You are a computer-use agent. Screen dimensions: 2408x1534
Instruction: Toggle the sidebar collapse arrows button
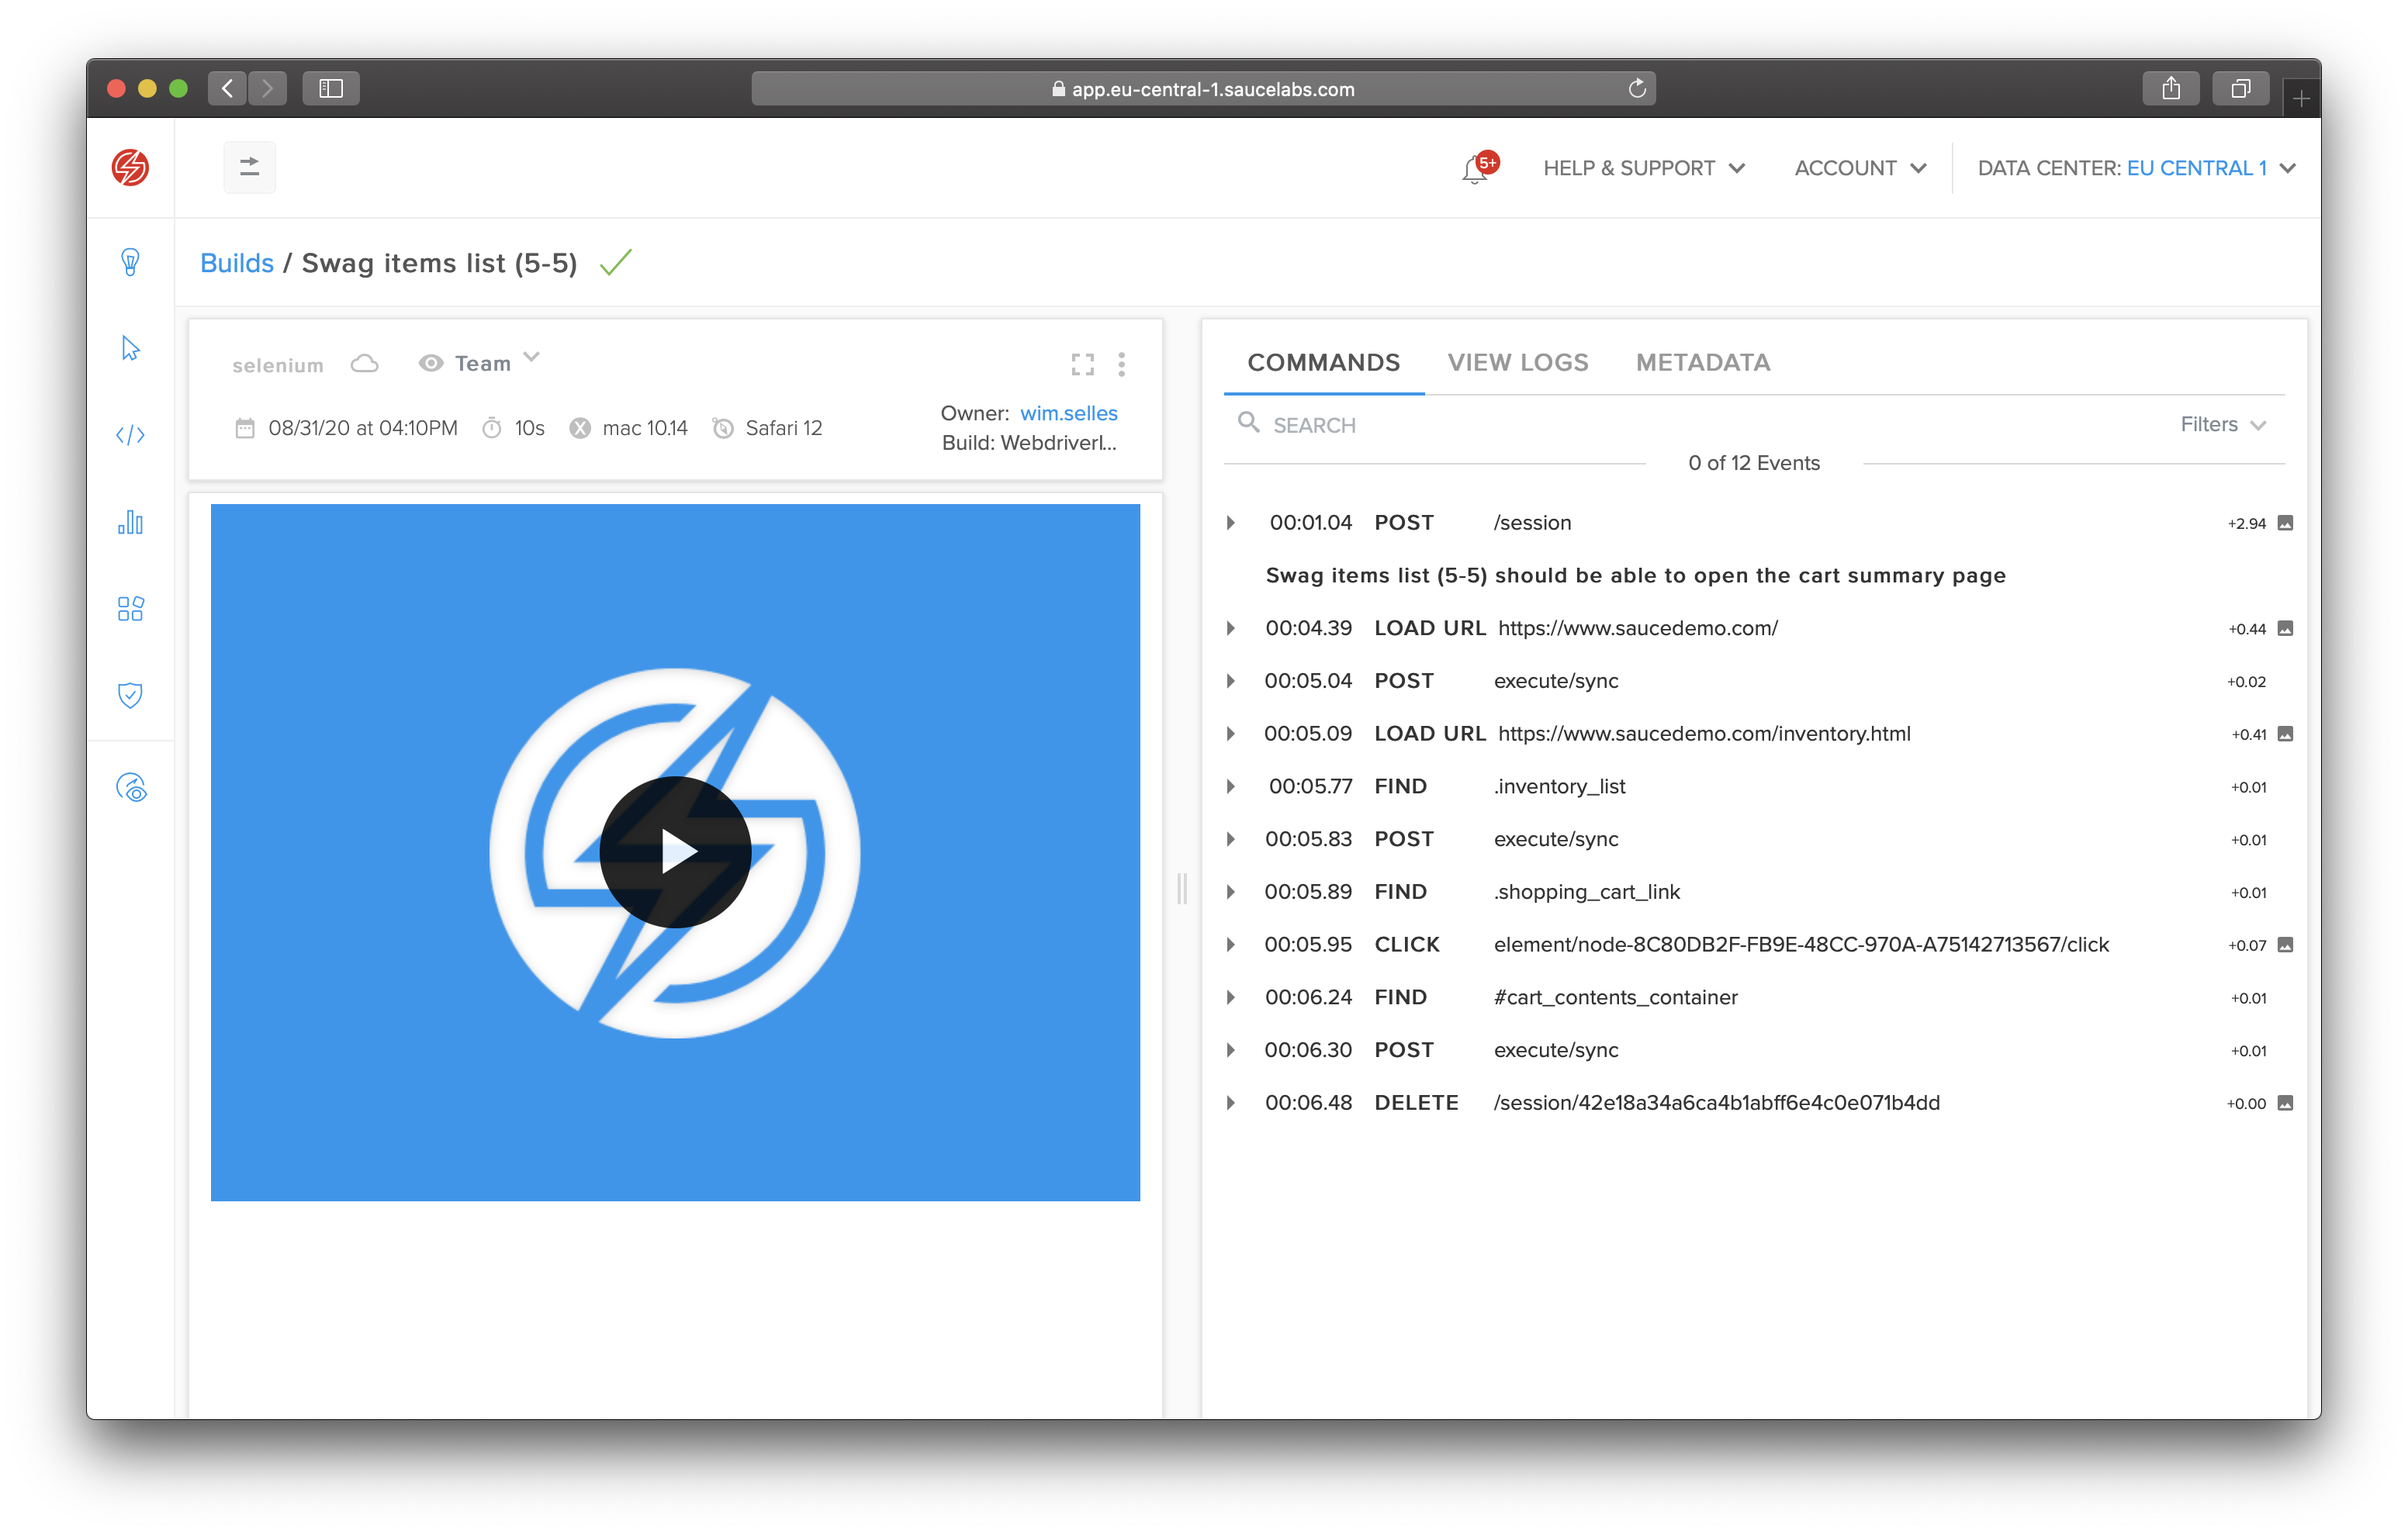pos(249,167)
